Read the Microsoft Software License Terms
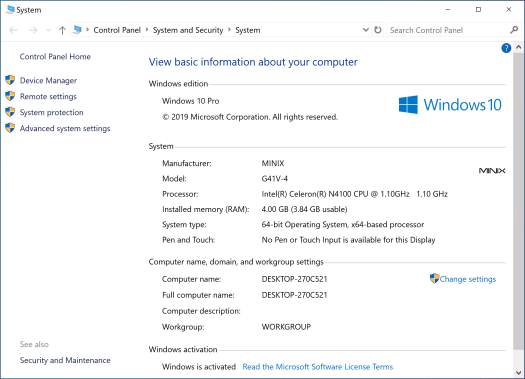Viewport: 525px width, 379px height. (317, 367)
